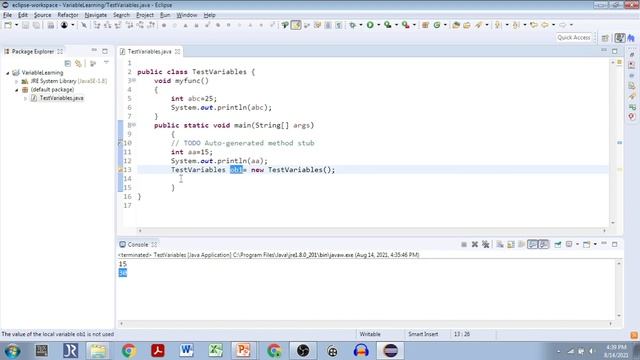The width and height of the screenshot is (640, 360).
Task: Fold the main method at line 8
Action: click(134, 125)
